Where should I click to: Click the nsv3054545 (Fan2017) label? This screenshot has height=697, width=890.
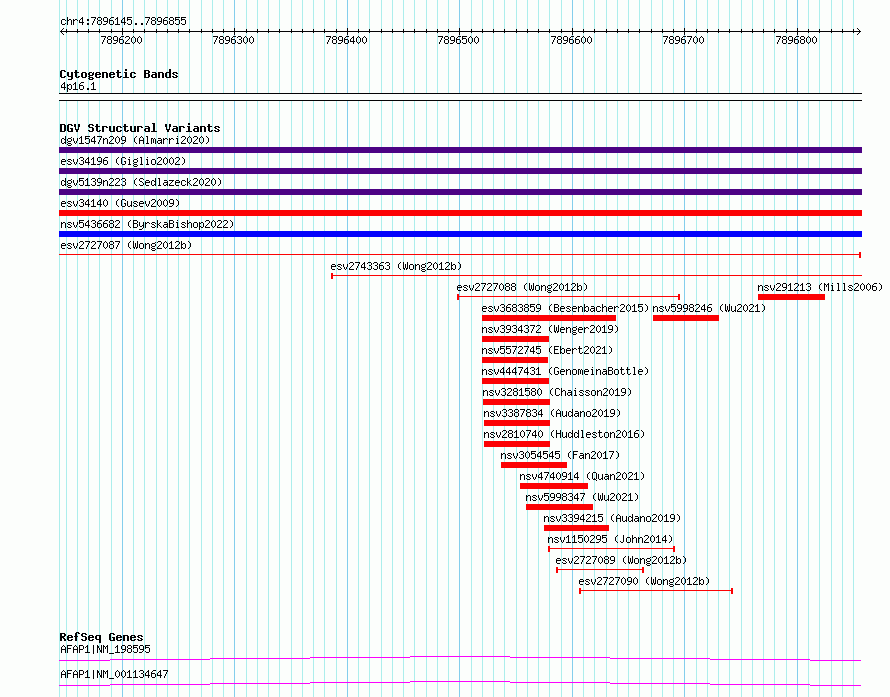tap(560, 455)
